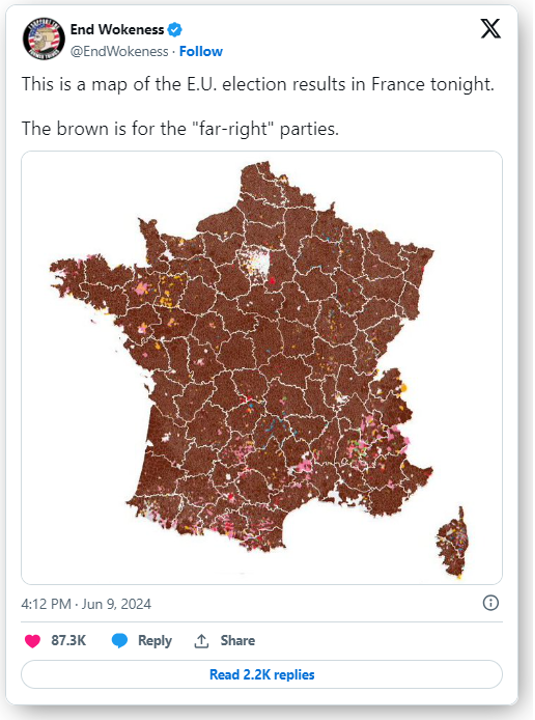
Task: Click the blue verified checkmark badge
Action: pos(175,30)
